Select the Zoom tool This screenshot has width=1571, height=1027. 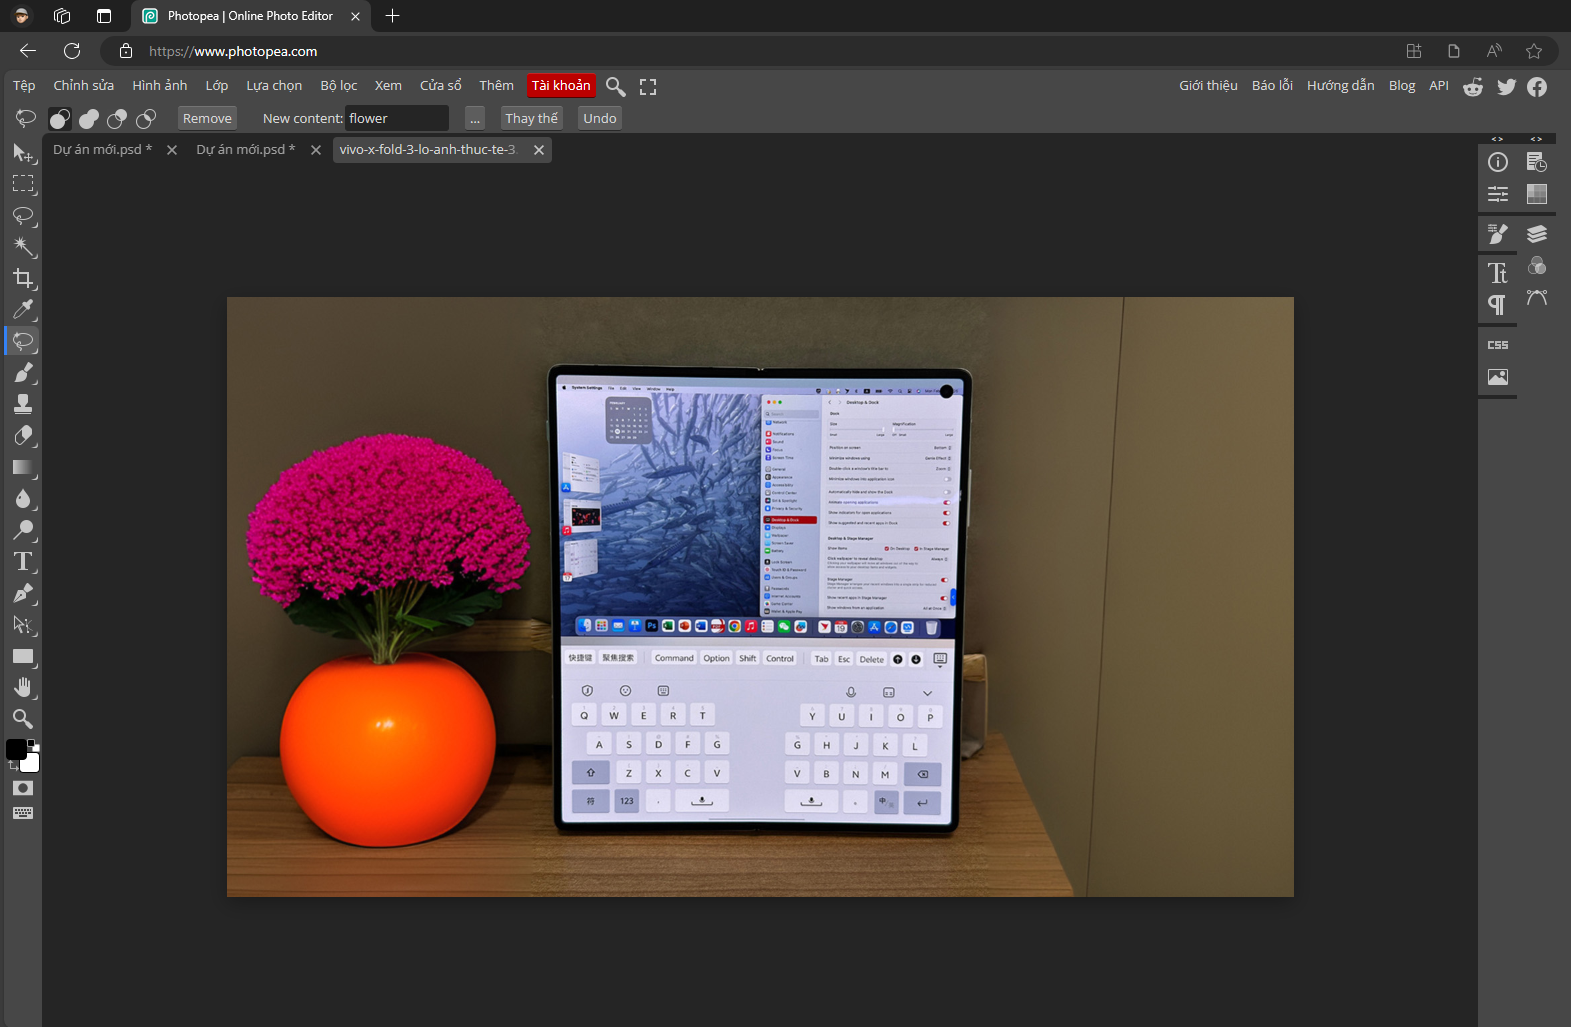click(23, 719)
